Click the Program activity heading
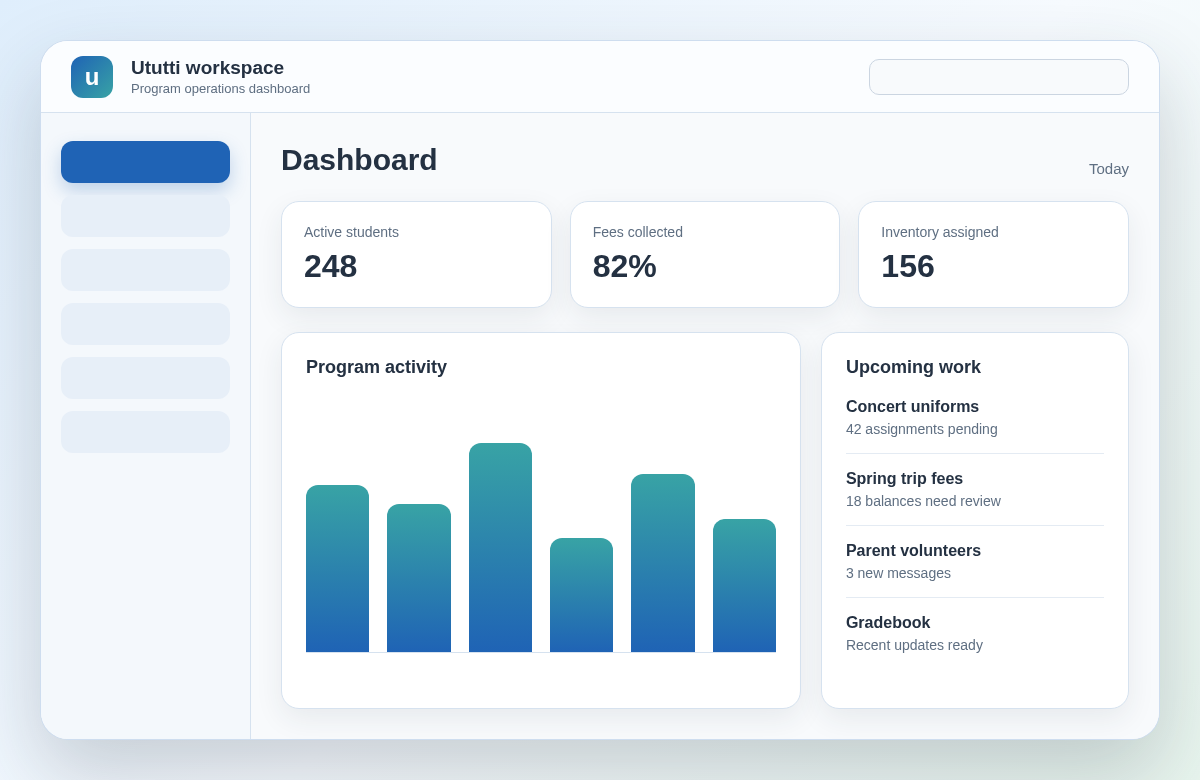Viewport: 1200px width, 780px height. 376,367
